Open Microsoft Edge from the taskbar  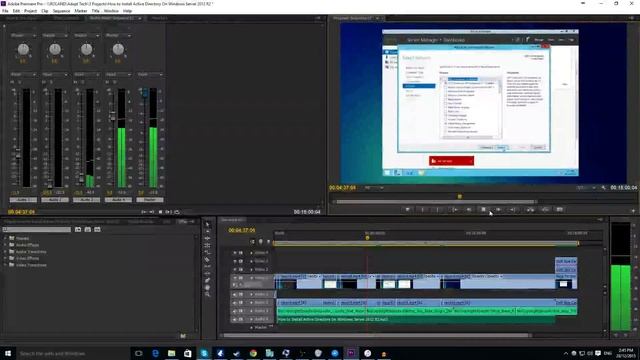point(155,353)
